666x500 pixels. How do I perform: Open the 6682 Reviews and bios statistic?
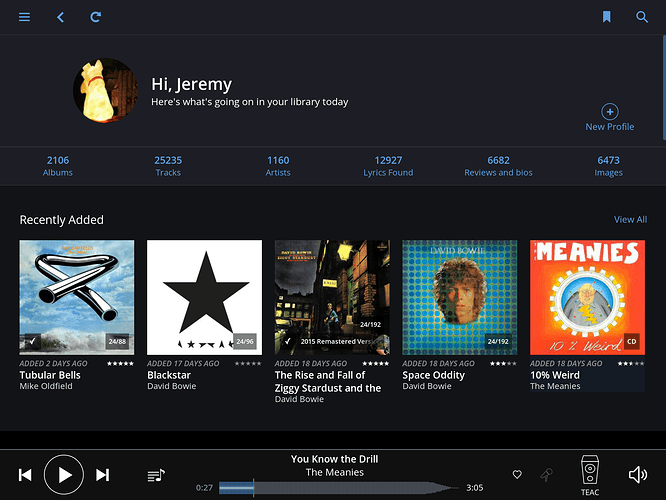pyautogui.click(x=498, y=166)
